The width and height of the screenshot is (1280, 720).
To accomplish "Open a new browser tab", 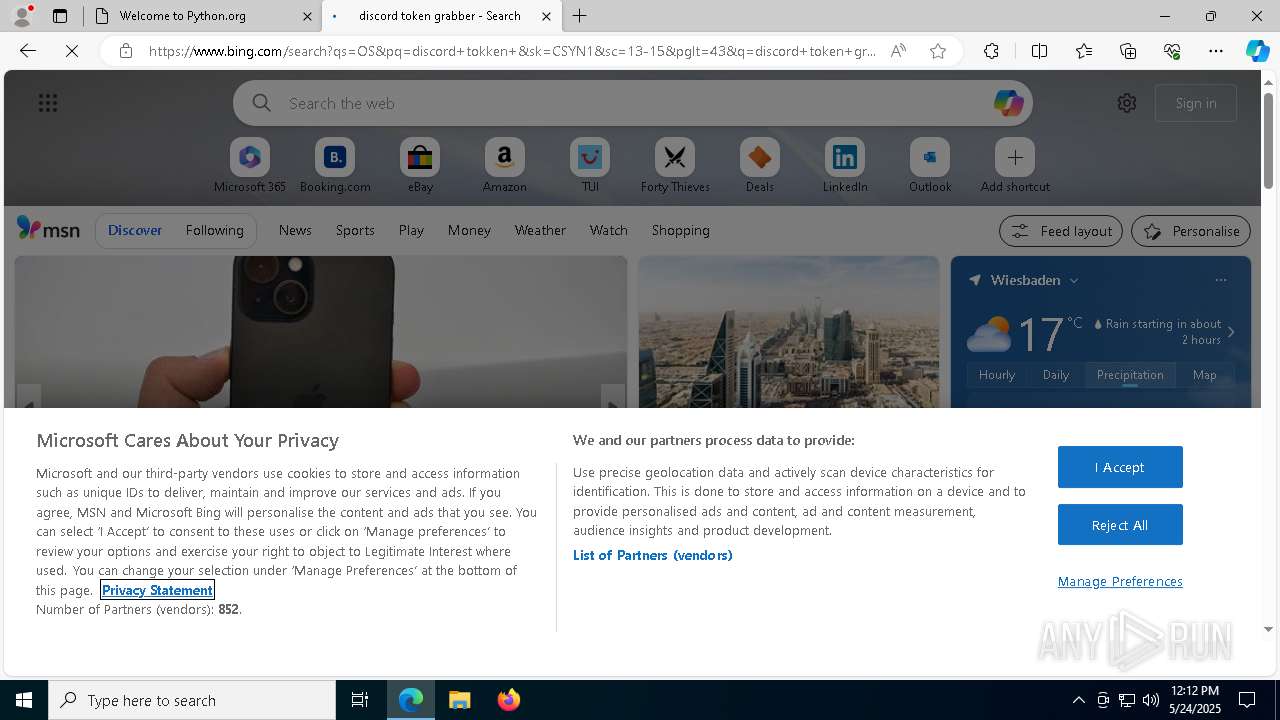I will 580,16.
